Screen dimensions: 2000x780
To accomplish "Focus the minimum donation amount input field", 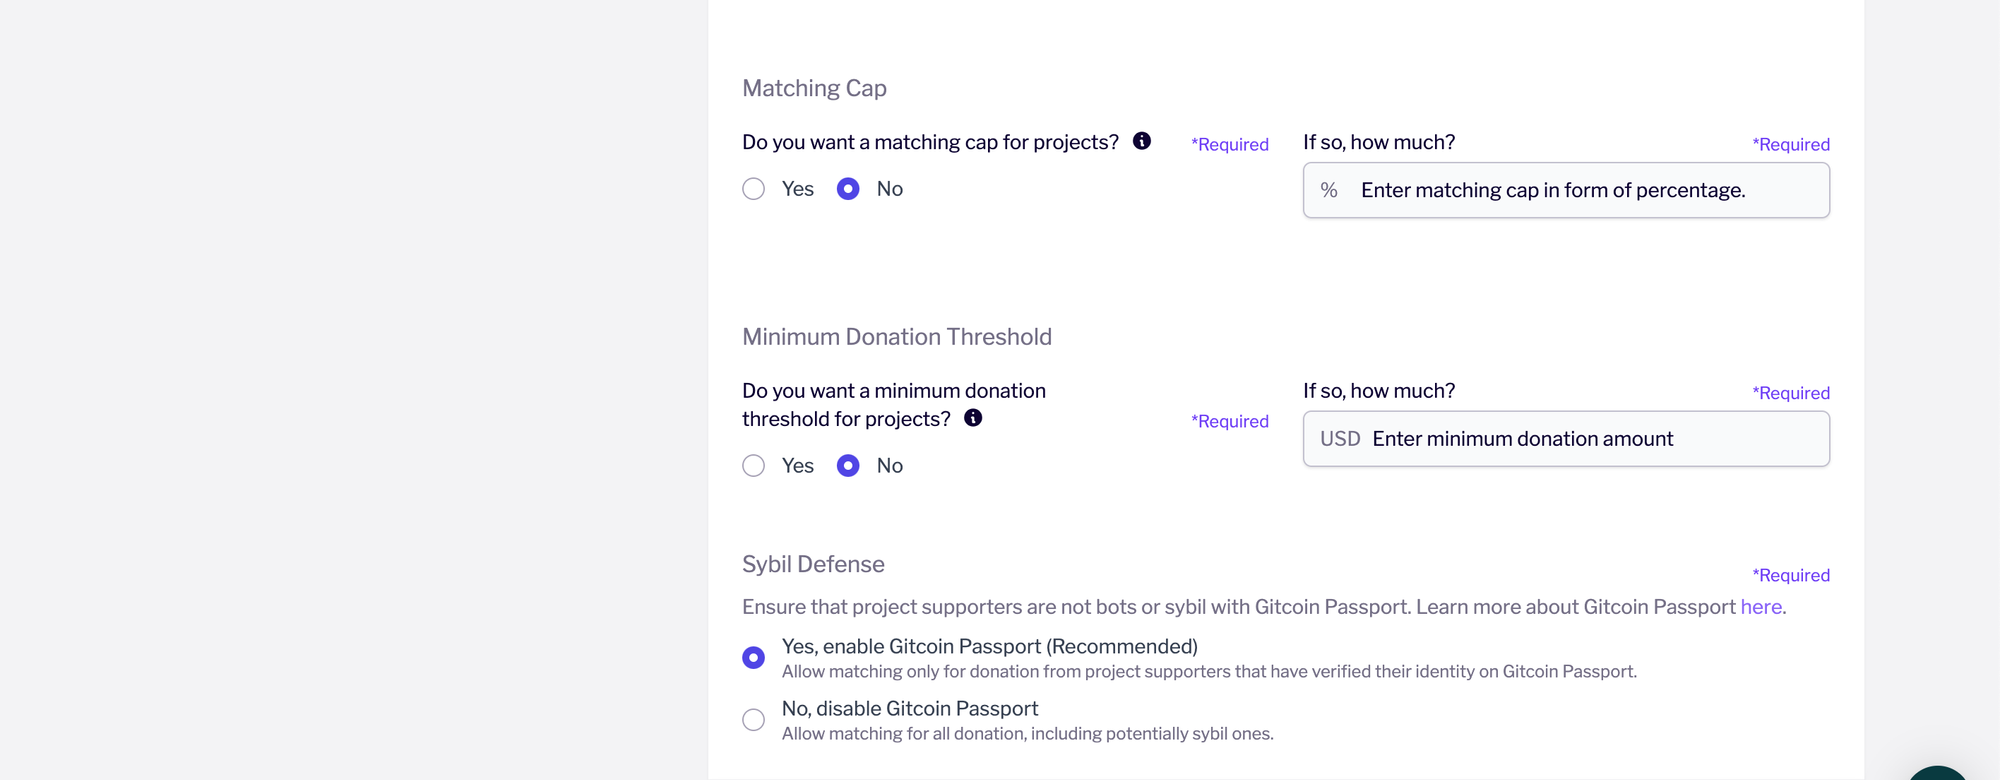I will click(1566, 439).
